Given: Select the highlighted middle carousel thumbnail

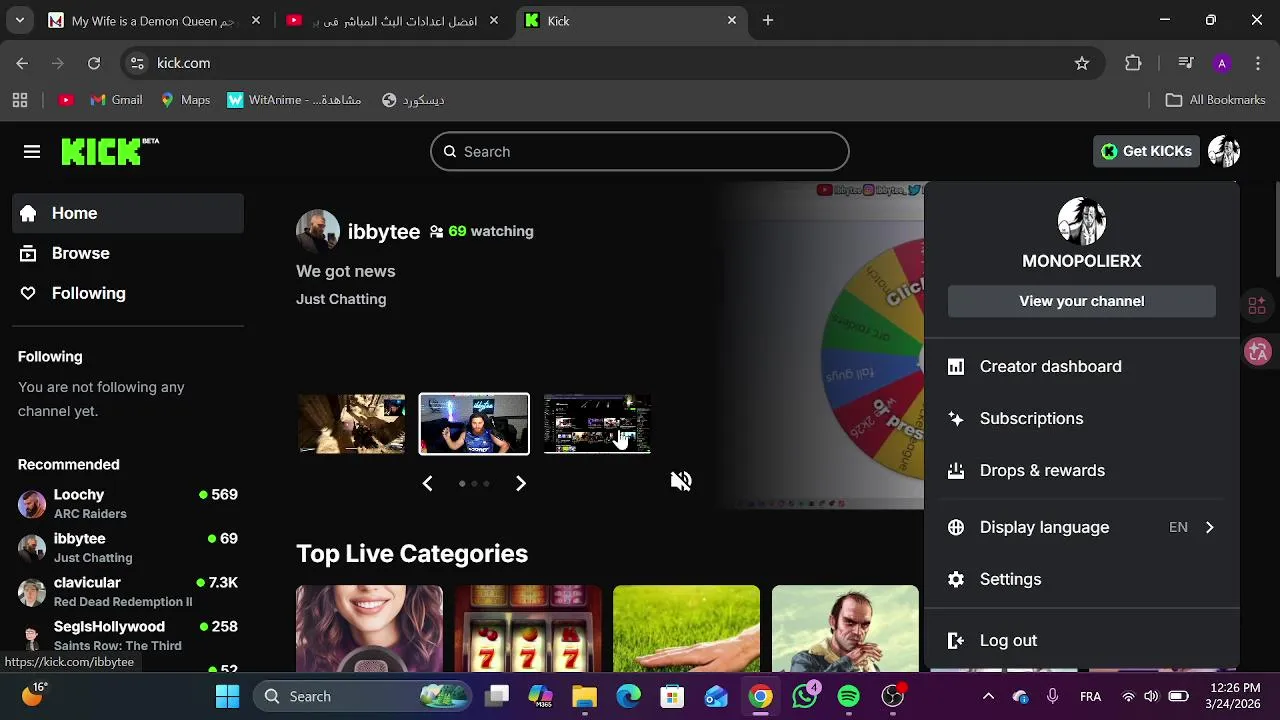Looking at the screenshot, I should click(x=474, y=424).
